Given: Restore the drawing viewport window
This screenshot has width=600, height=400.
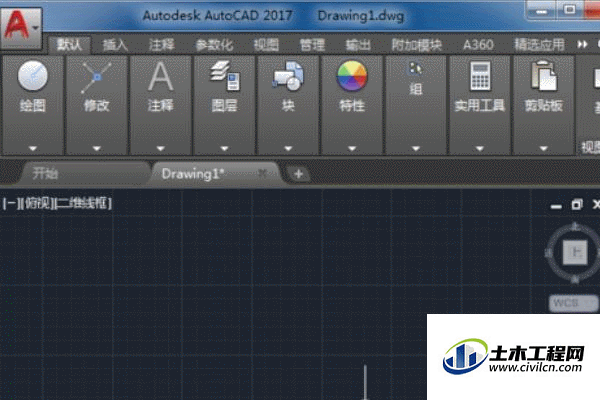Looking at the screenshot, I should 577,205.
